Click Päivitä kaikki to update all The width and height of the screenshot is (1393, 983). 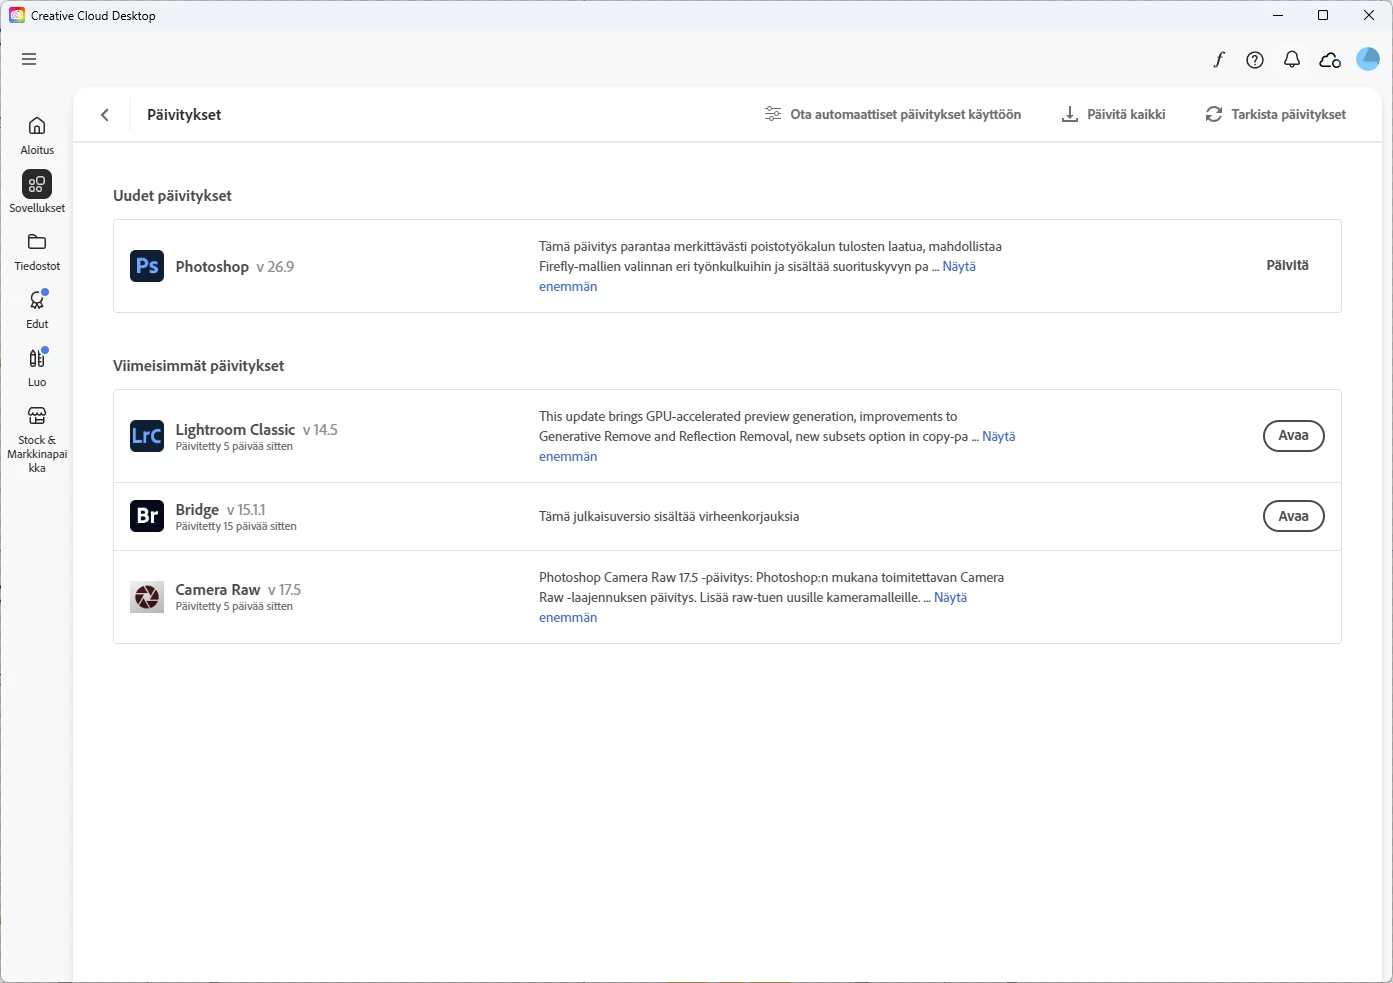click(x=1113, y=114)
